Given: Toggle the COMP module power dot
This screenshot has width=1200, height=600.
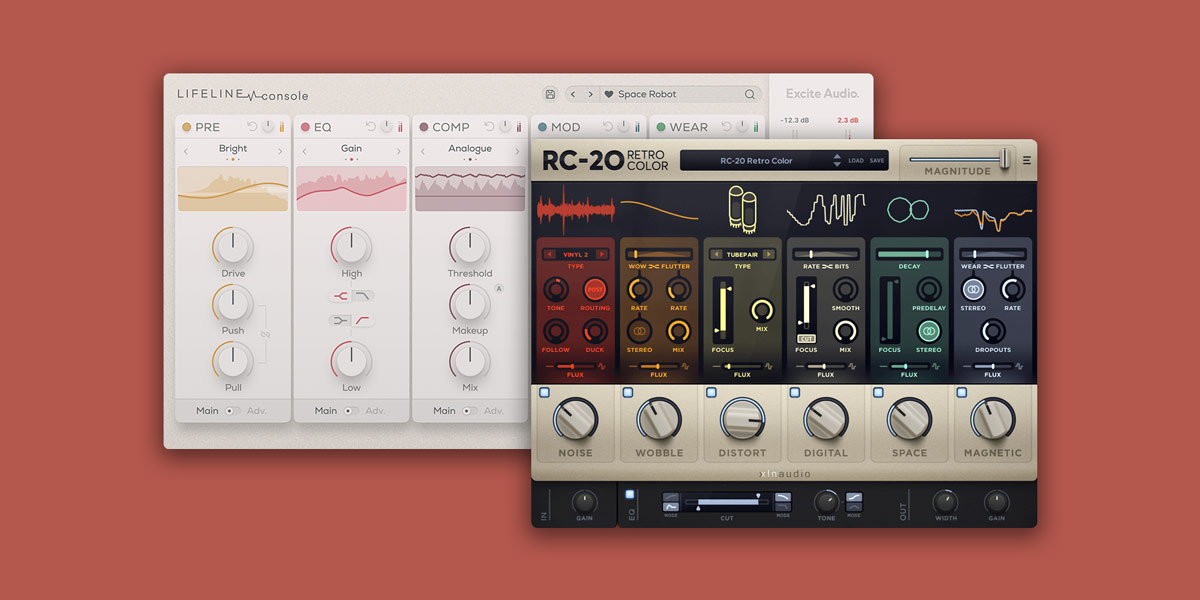Looking at the screenshot, I should pos(424,127).
